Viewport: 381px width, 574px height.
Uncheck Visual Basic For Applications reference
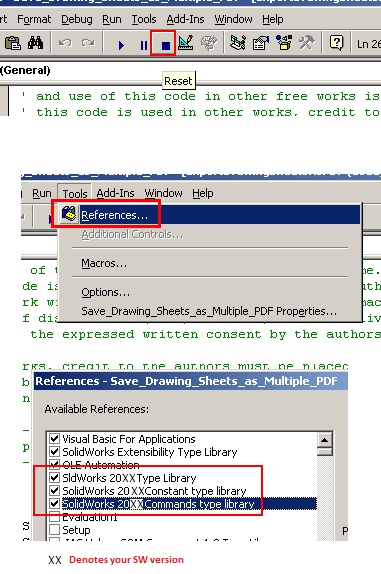click(x=54, y=438)
